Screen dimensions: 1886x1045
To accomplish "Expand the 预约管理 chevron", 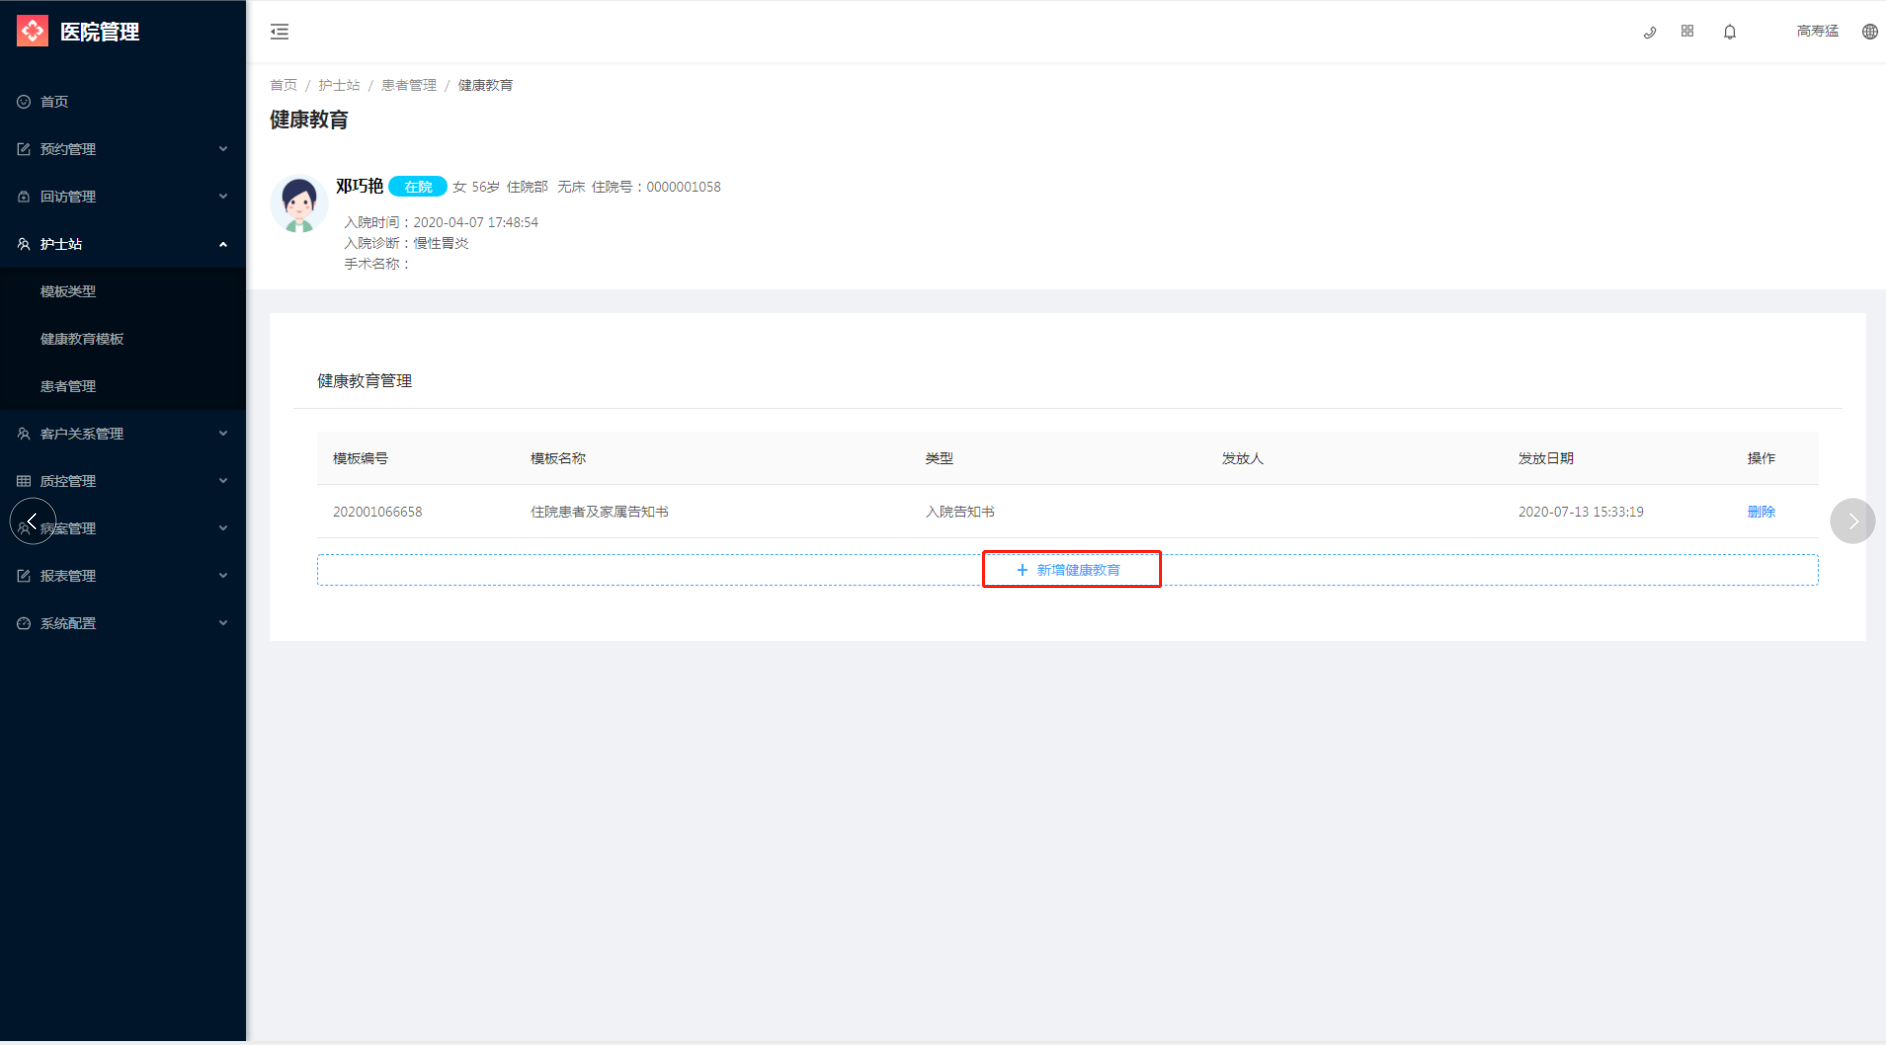I will 223,149.
